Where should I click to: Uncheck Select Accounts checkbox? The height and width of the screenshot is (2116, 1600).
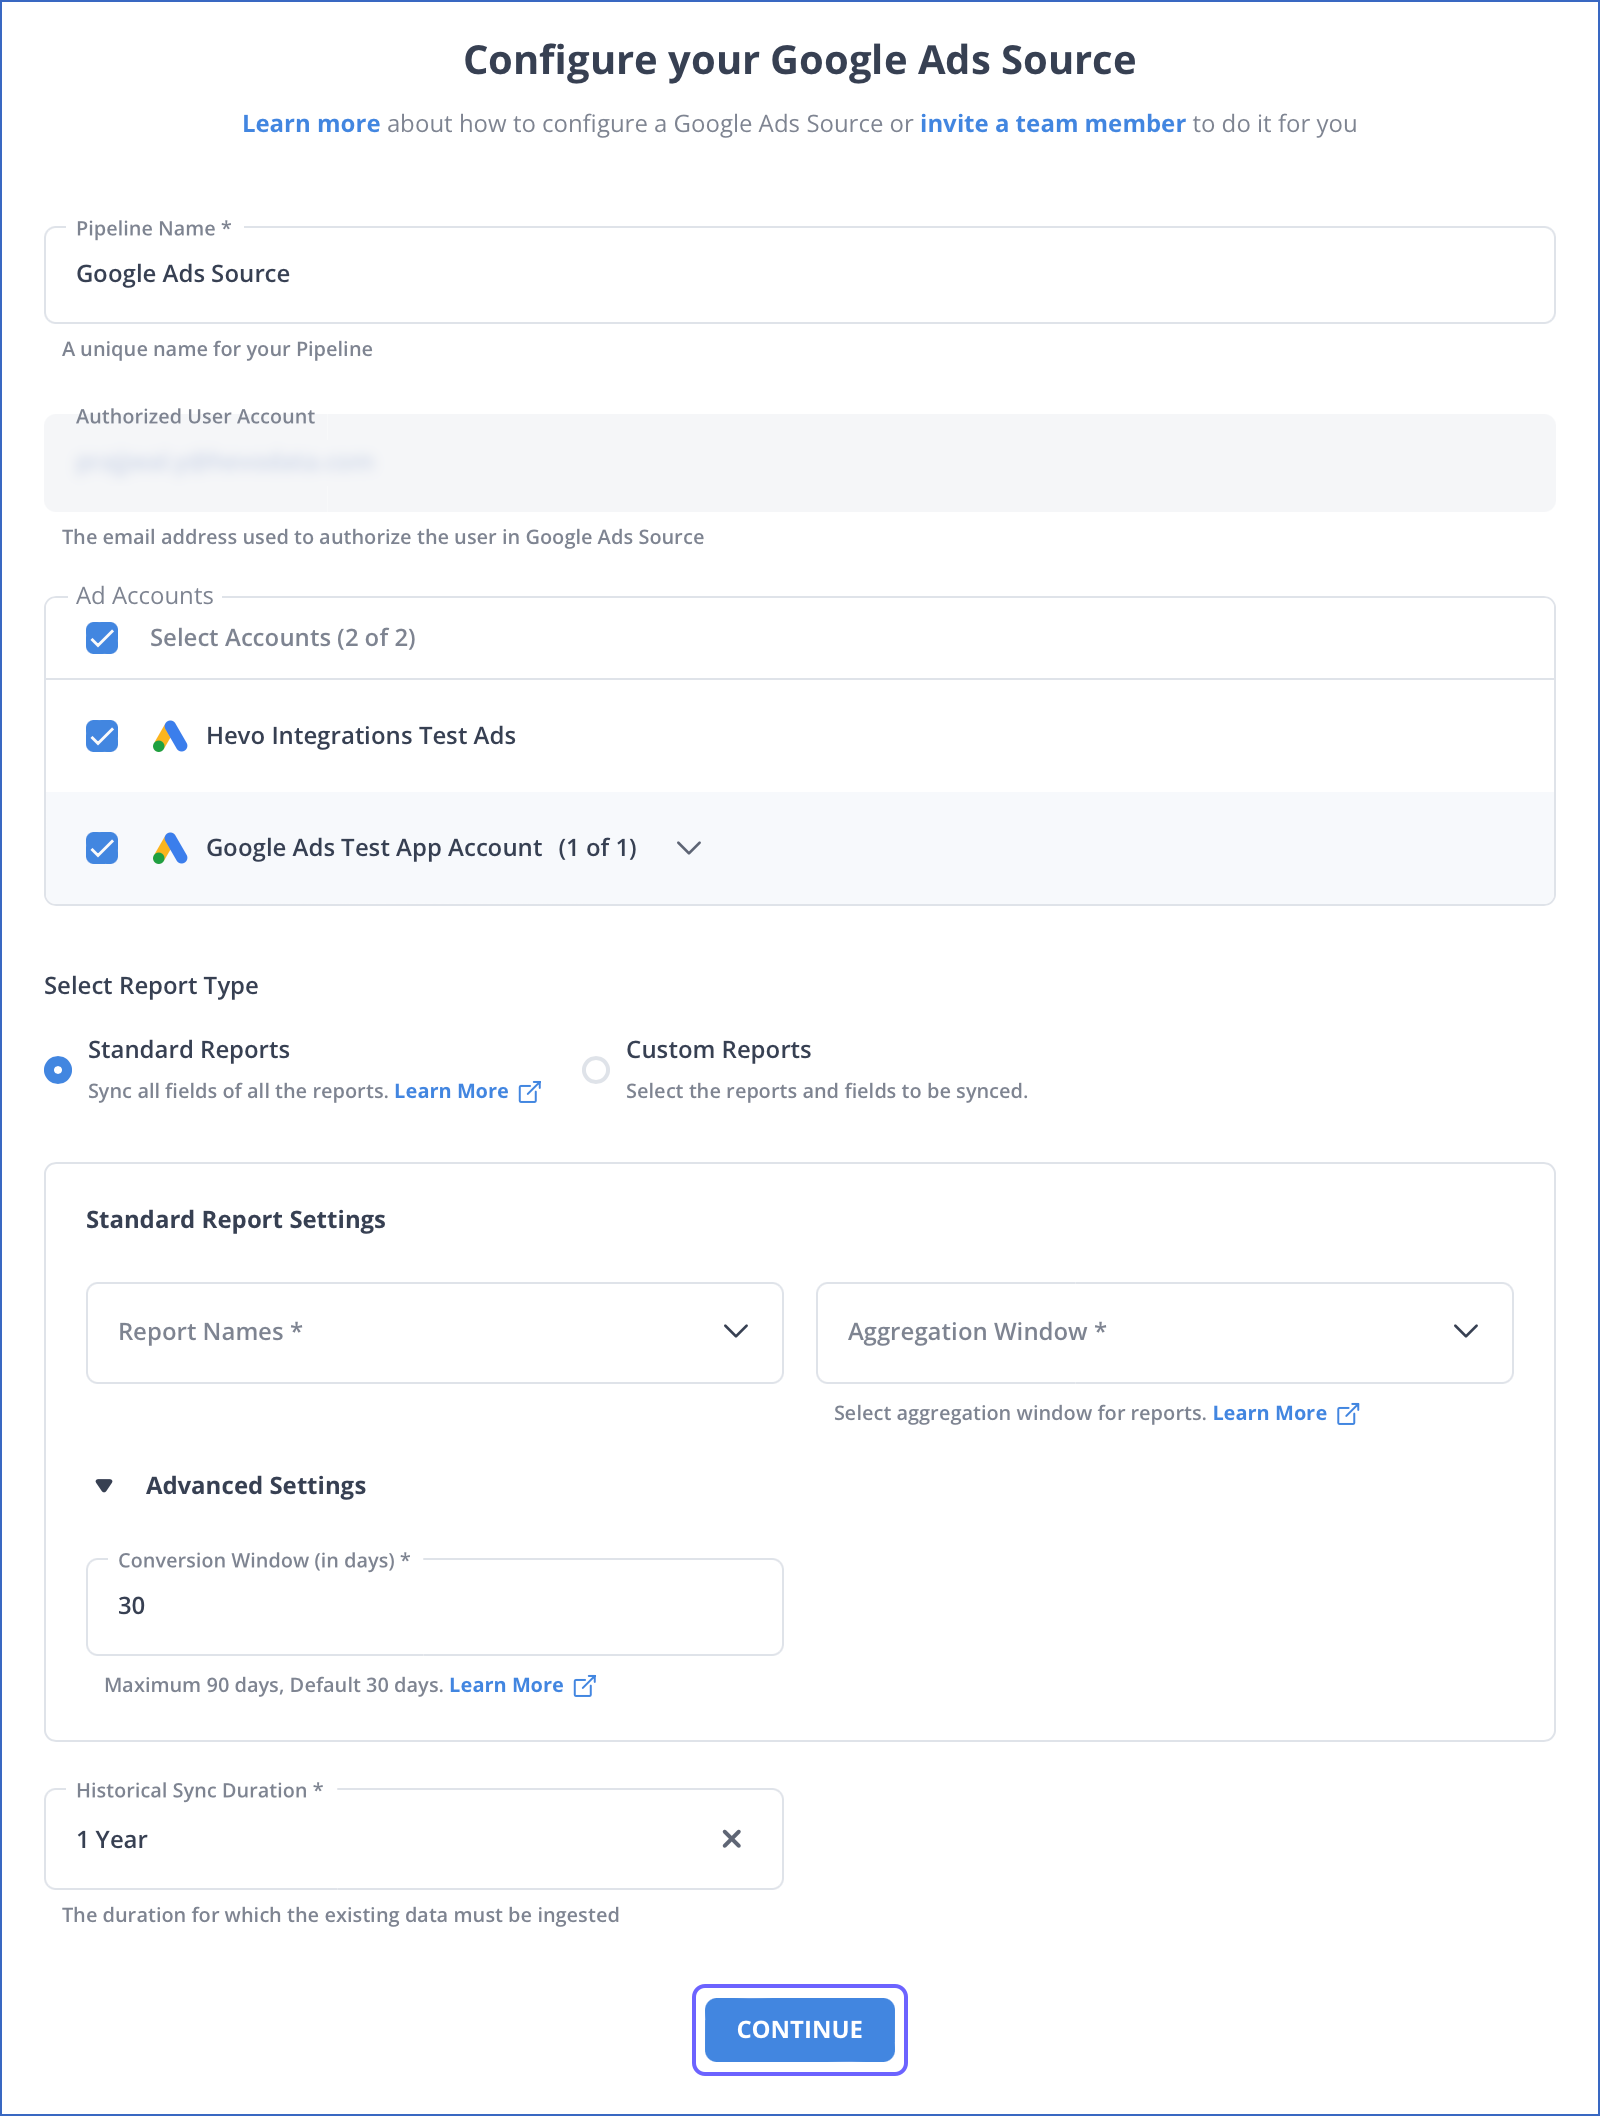click(101, 638)
